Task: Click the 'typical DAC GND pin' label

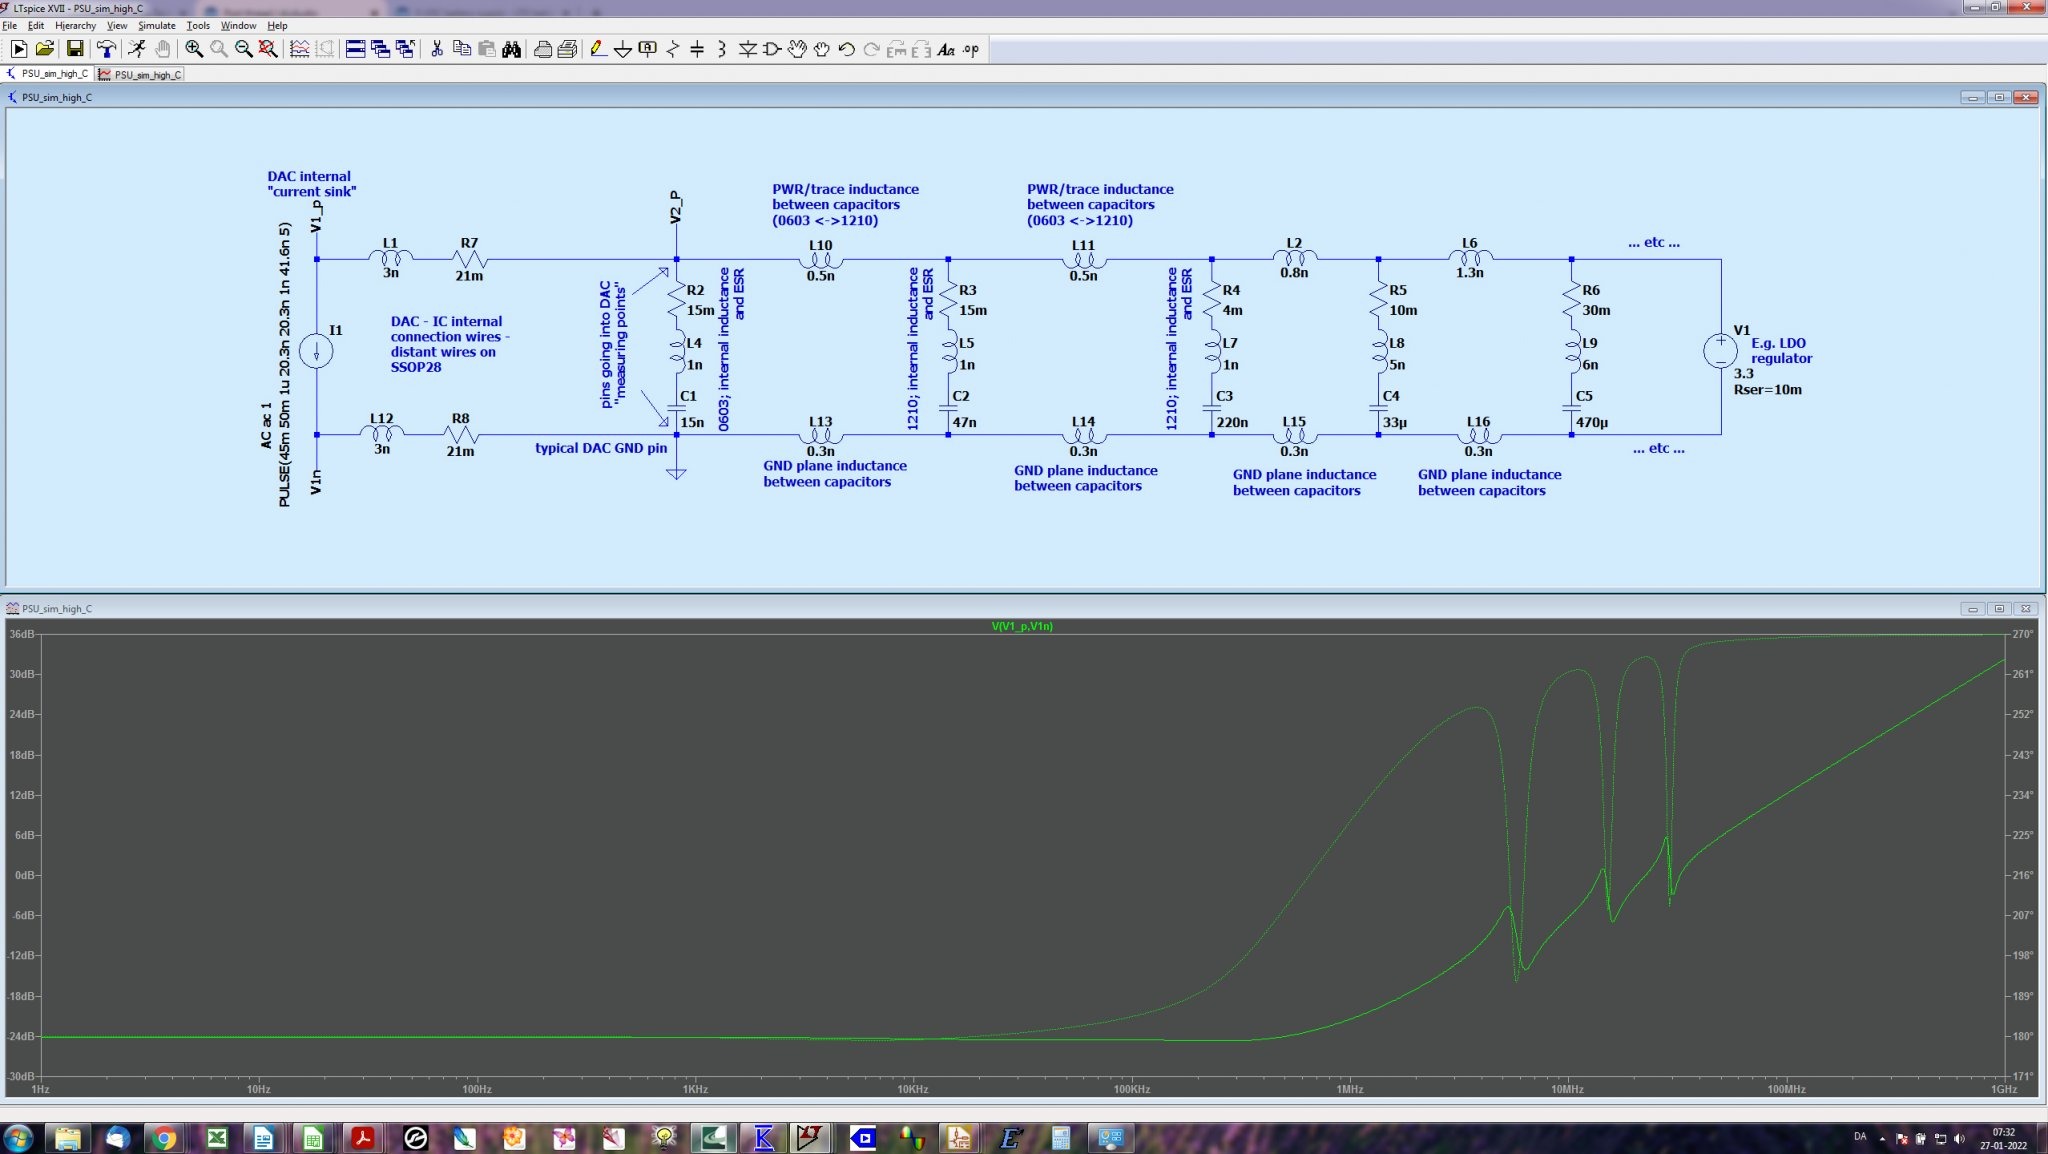Action: pos(600,448)
